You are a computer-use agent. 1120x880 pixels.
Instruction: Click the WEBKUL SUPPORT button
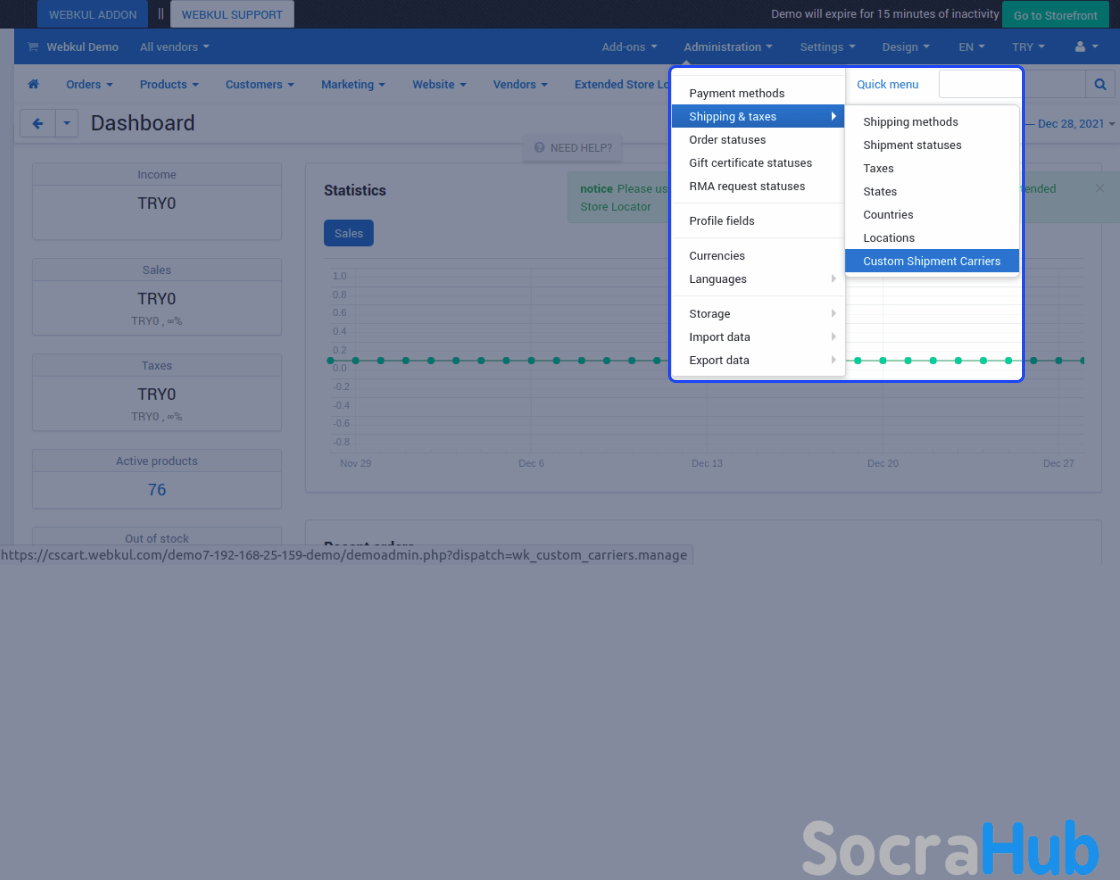[x=232, y=14]
